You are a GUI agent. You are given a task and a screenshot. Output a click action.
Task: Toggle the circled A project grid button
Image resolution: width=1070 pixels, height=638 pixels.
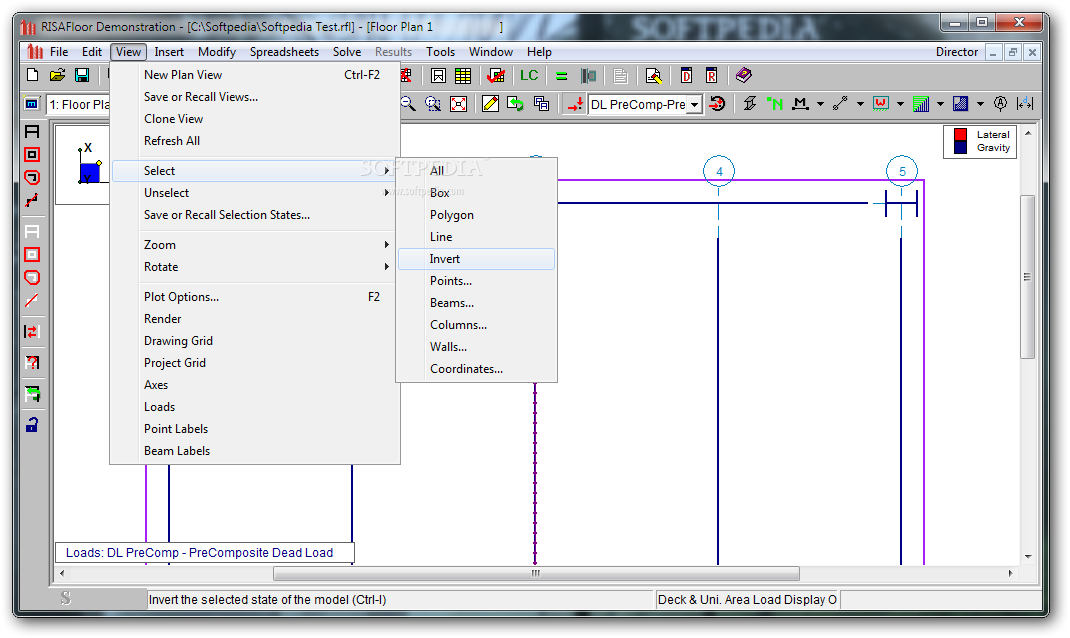(x=1000, y=104)
